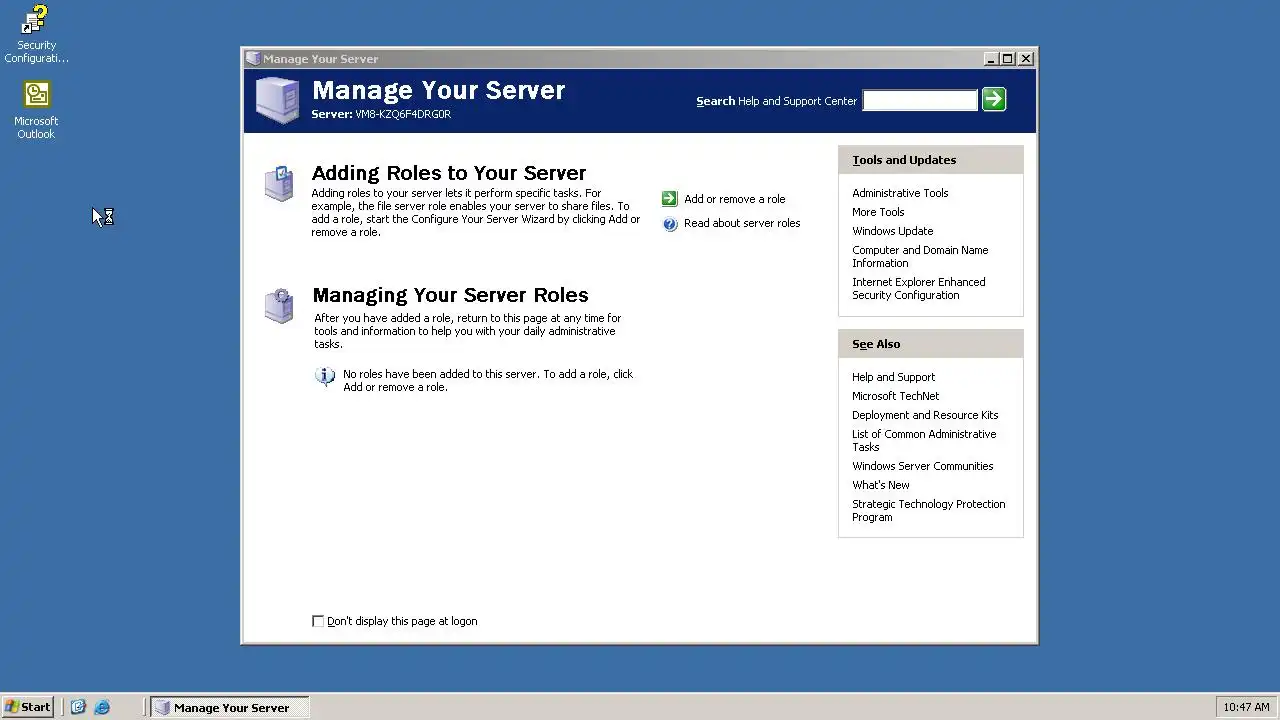This screenshot has height=720, width=1280.
Task: Click server name VM8-KZQ6F4DRG0R text
Action: (x=403, y=114)
